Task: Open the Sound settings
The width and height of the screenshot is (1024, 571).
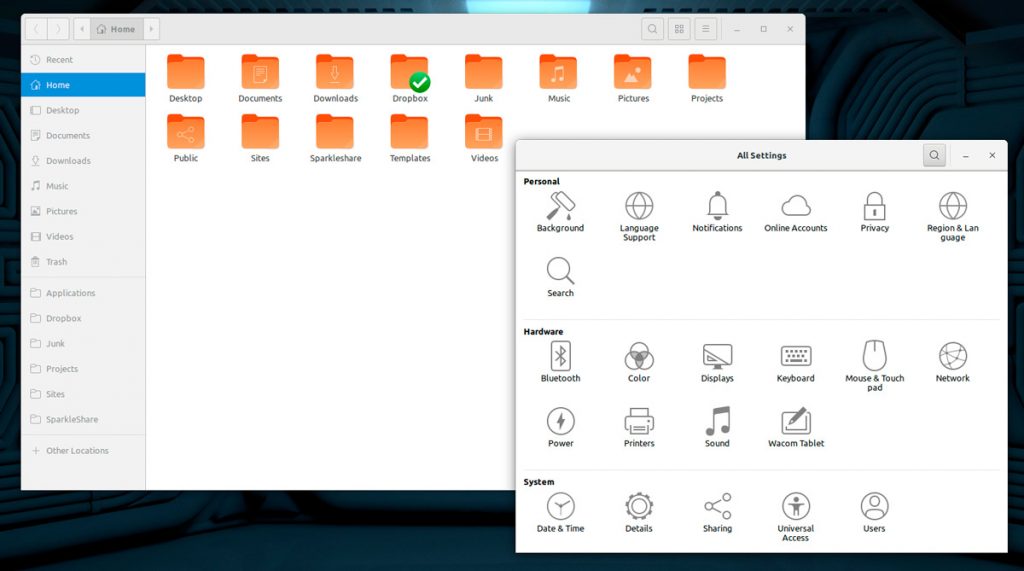Action: [717, 422]
